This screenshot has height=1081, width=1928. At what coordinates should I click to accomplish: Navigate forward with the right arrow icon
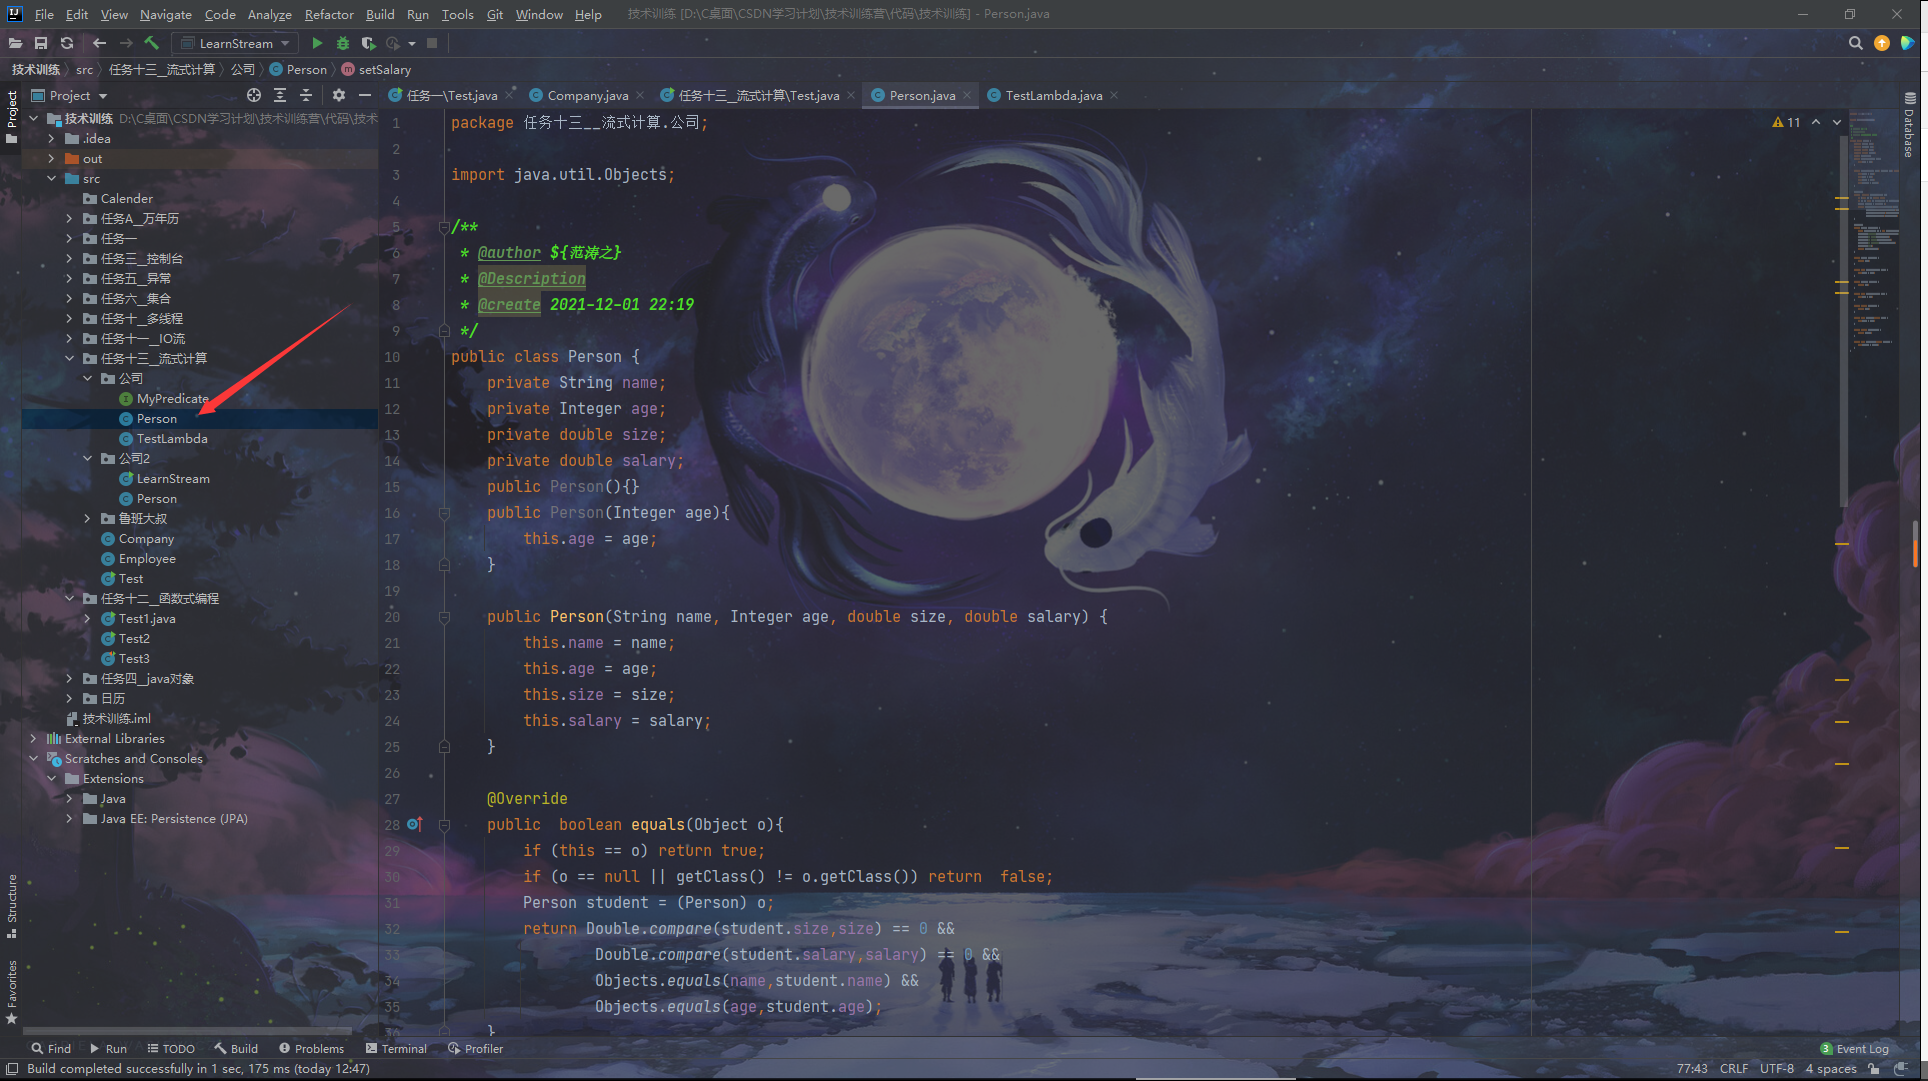point(126,43)
